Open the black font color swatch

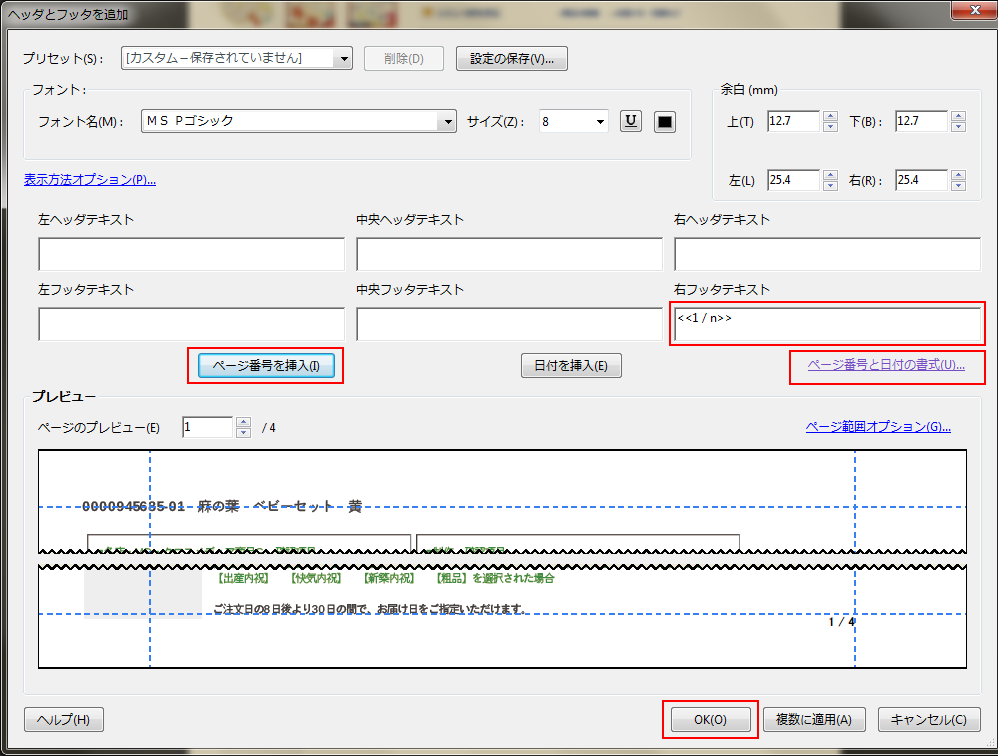coord(665,122)
